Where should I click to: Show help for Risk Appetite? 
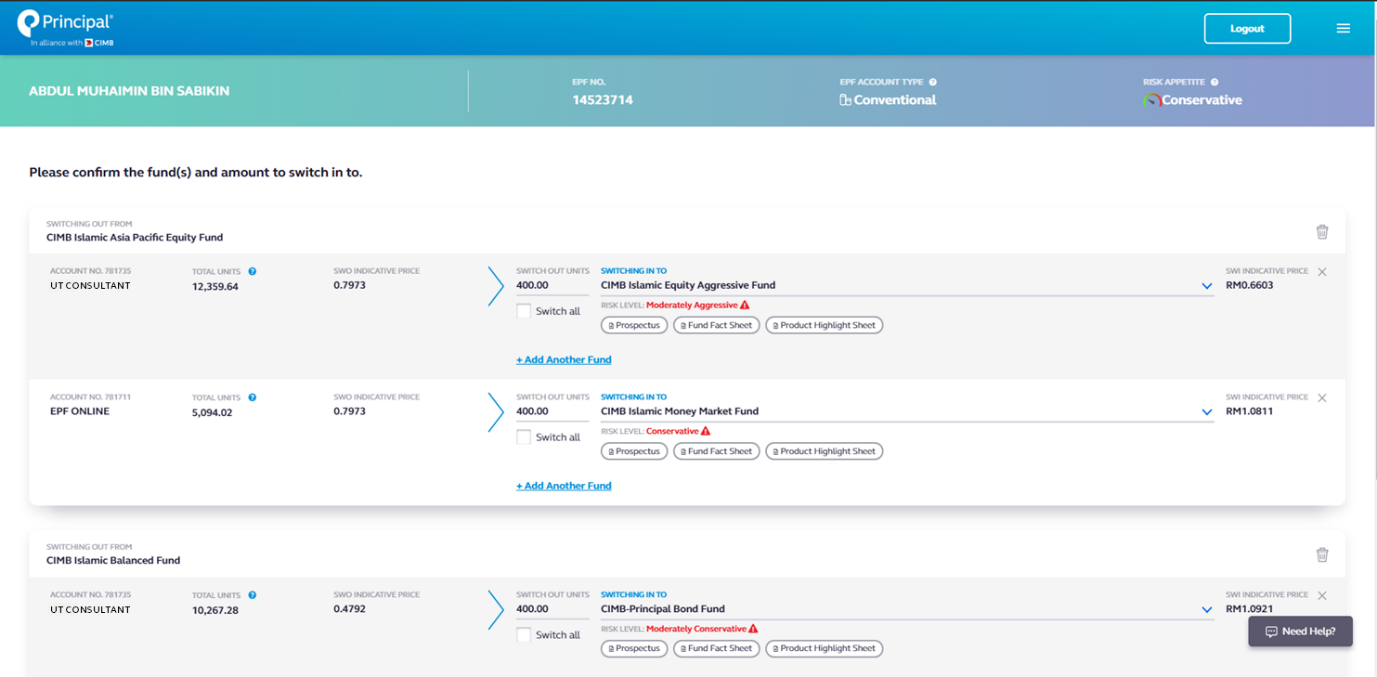[x=1215, y=82]
